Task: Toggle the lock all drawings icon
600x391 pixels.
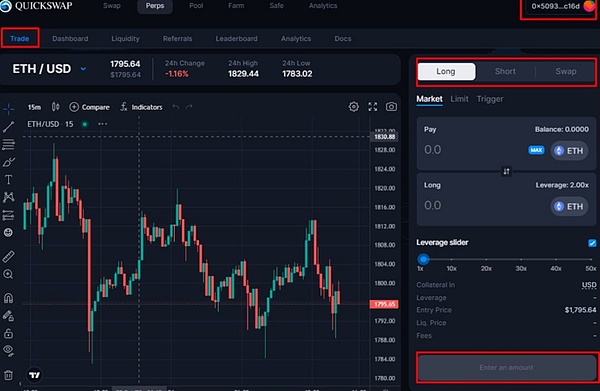Action: [8, 334]
